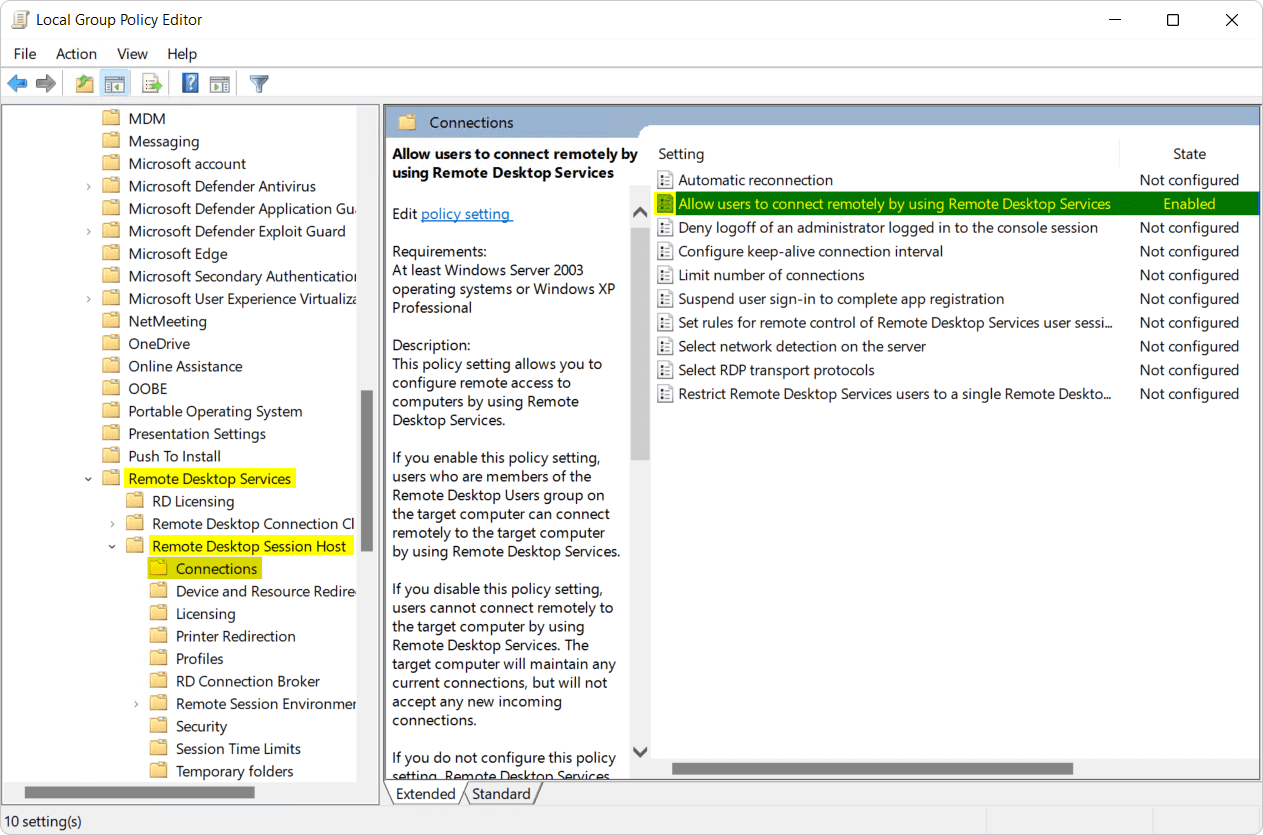Collapse the Remote Desktop Services node

(89, 479)
